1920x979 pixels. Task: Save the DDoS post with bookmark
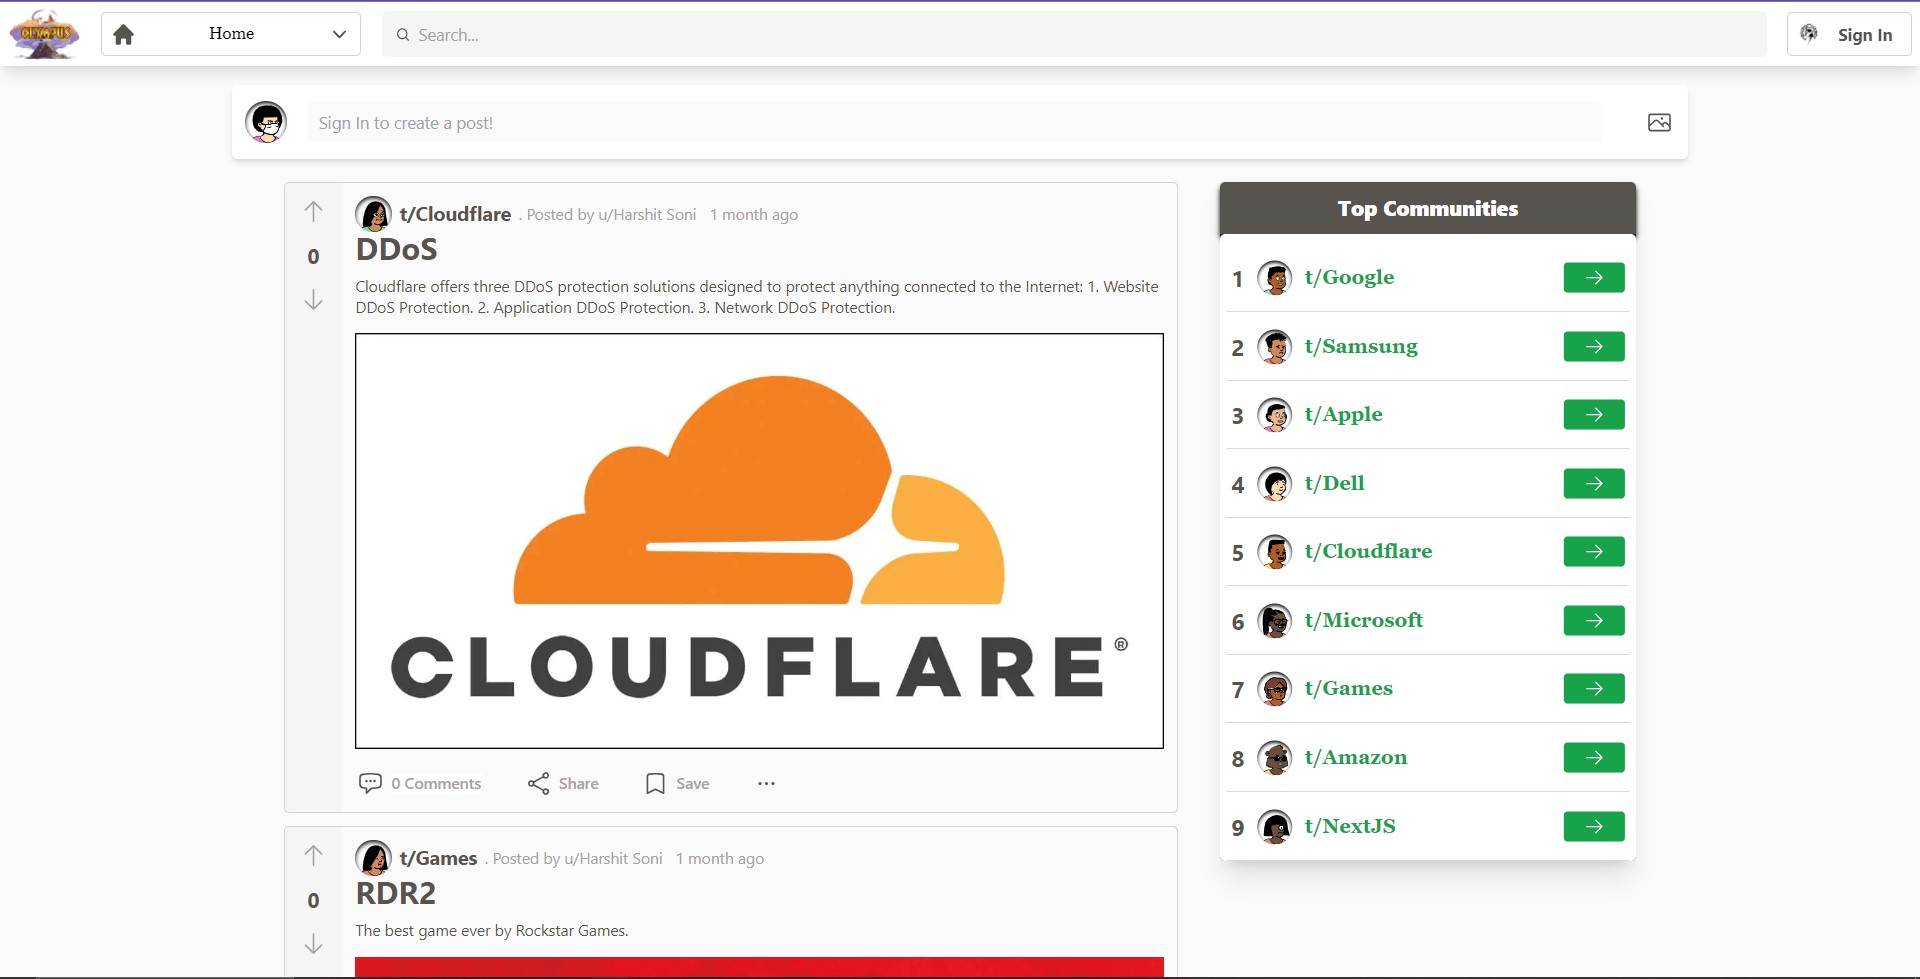[x=678, y=784]
